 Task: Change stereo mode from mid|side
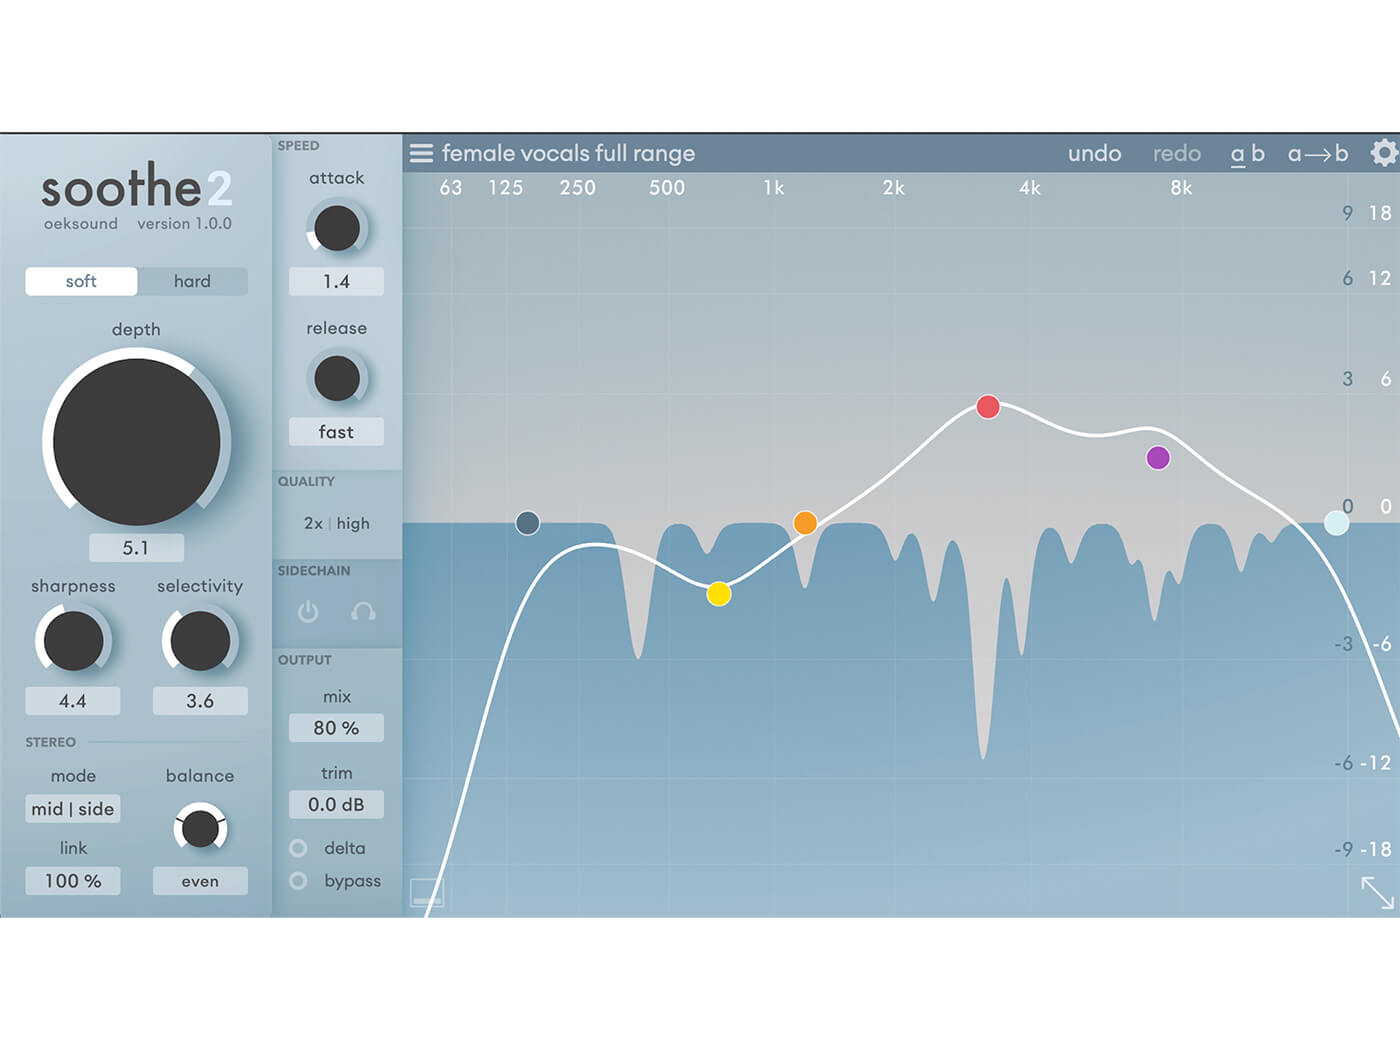(x=72, y=809)
